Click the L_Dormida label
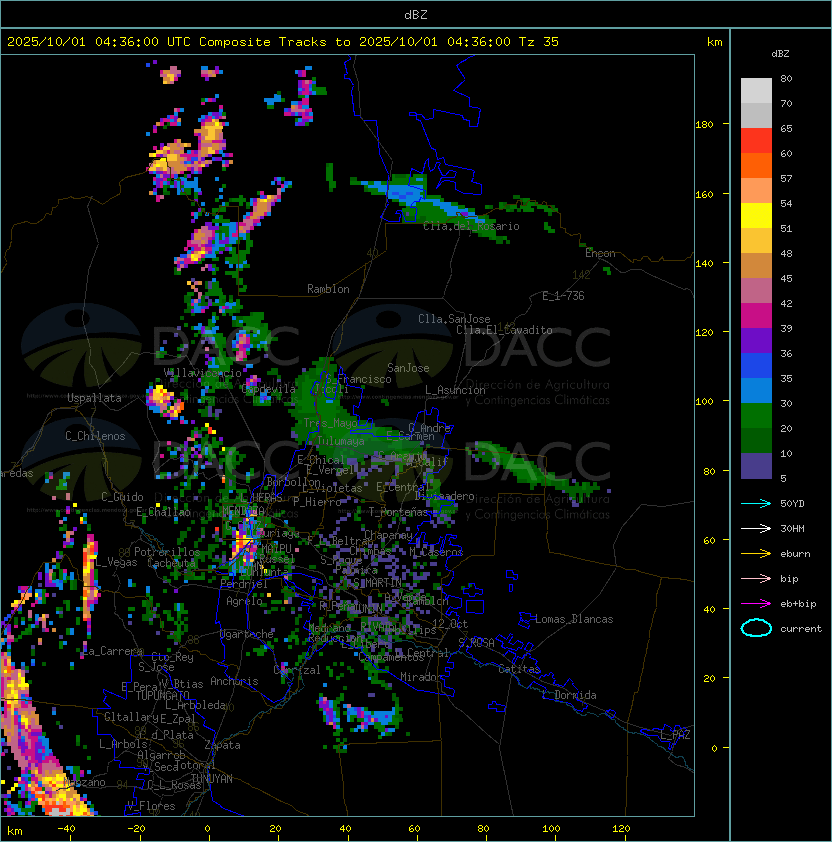Image resolution: width=832 pixels, height=842 pixels. tap(569, 695)
